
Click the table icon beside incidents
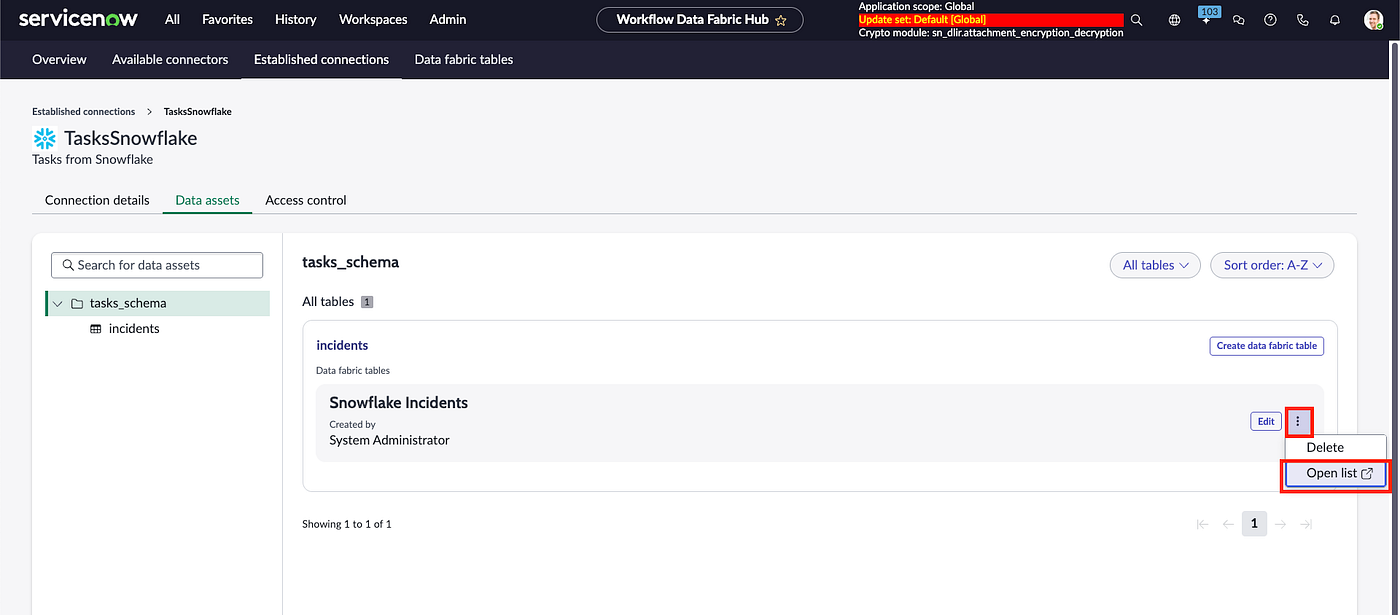[x=96, y=329]
